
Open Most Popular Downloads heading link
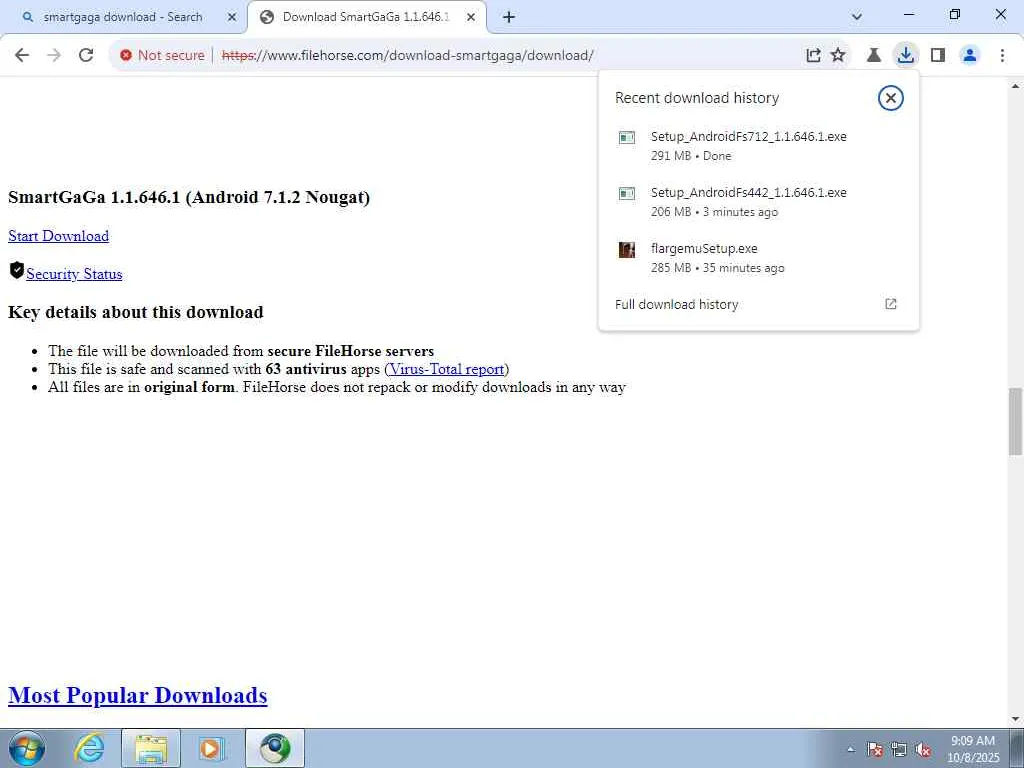138,696
